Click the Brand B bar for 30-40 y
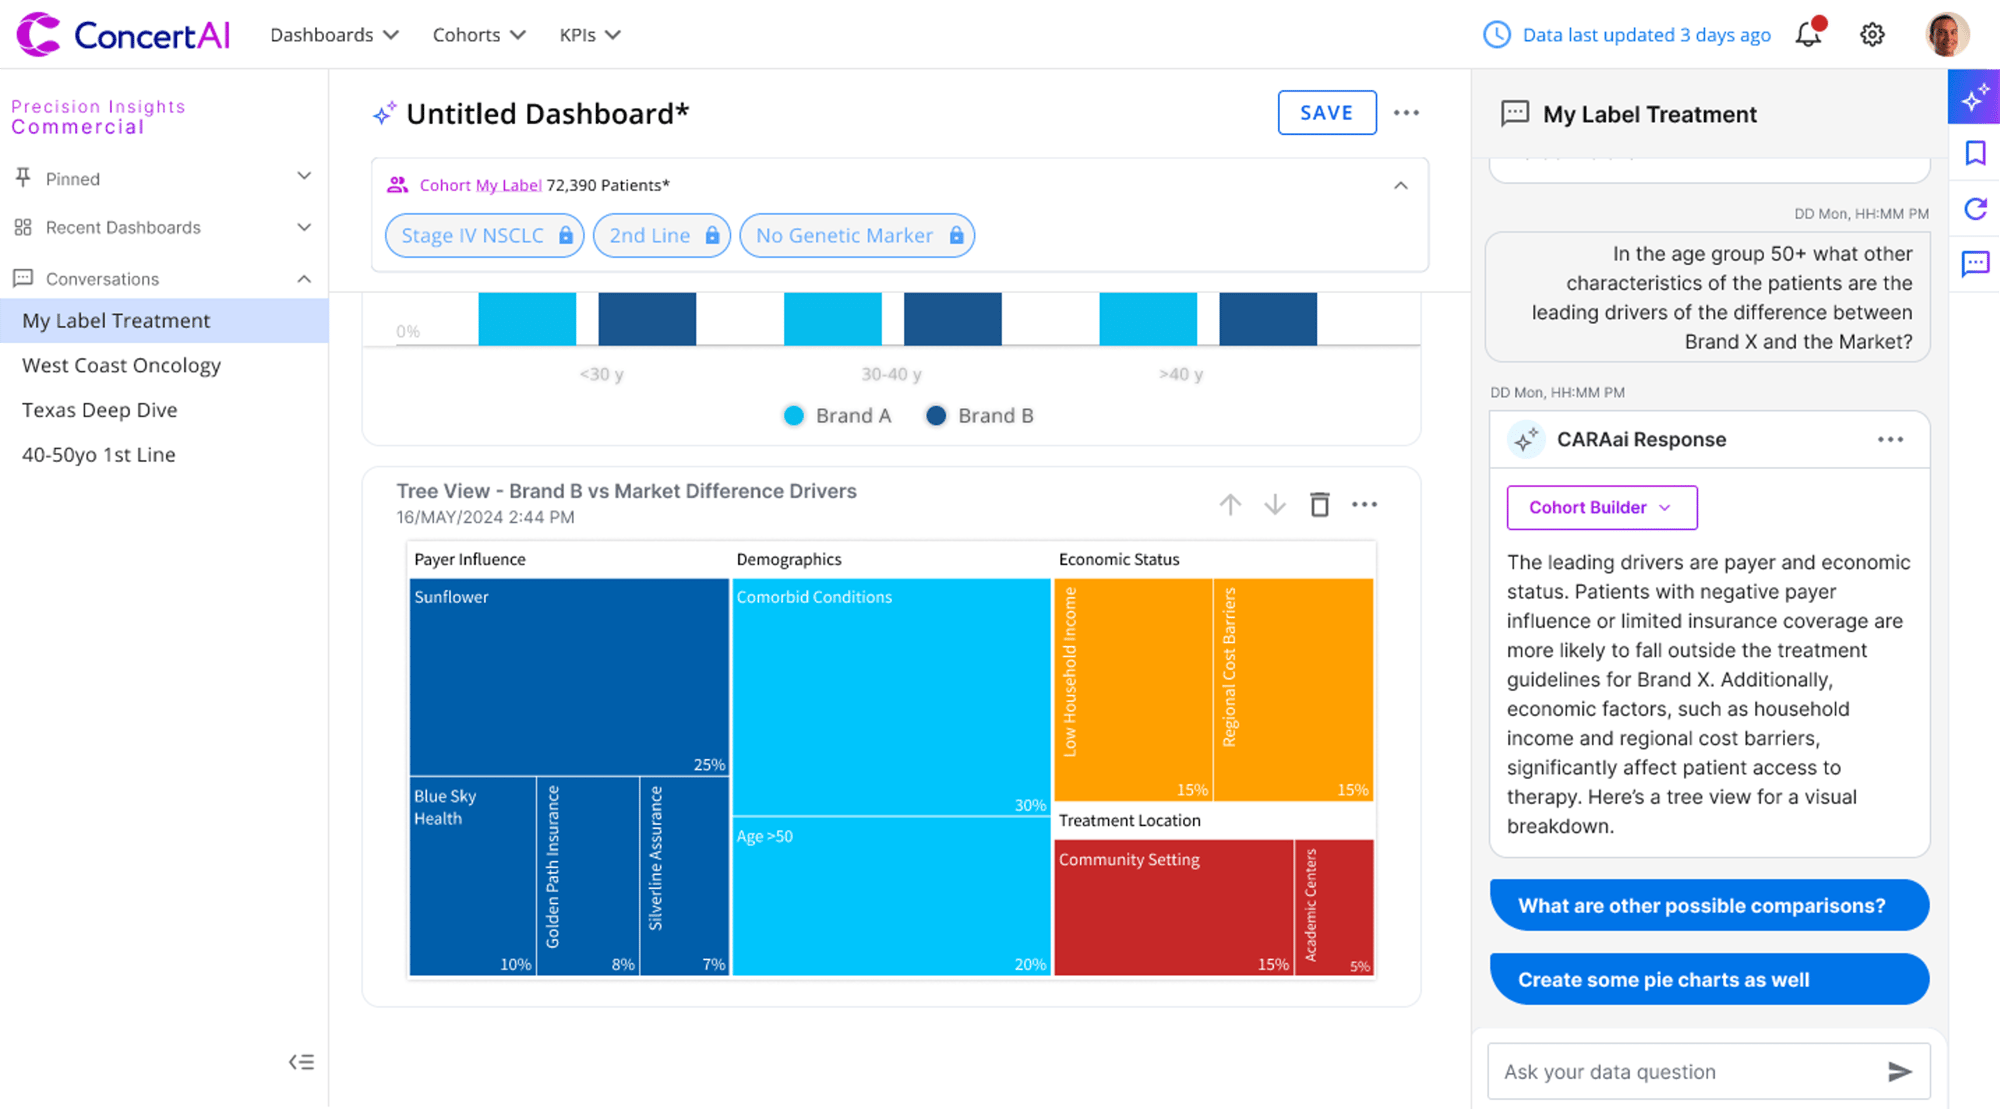The width and height of the screenshot is (2000, 1110). [953, 319]
